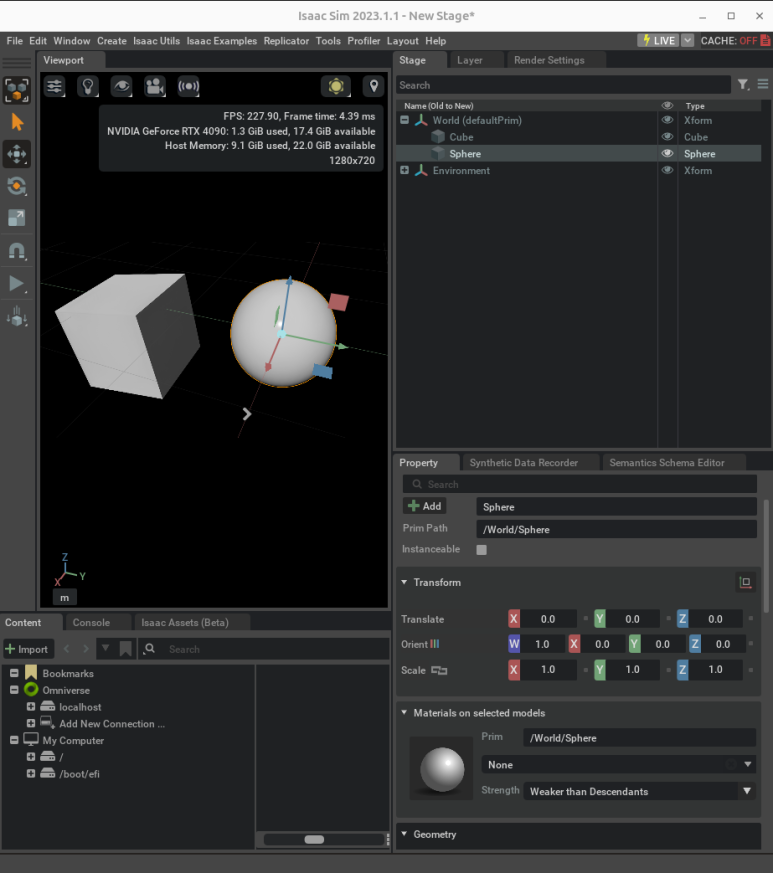
Task: Click Content back navigation arrow
Action: [67, 649]
